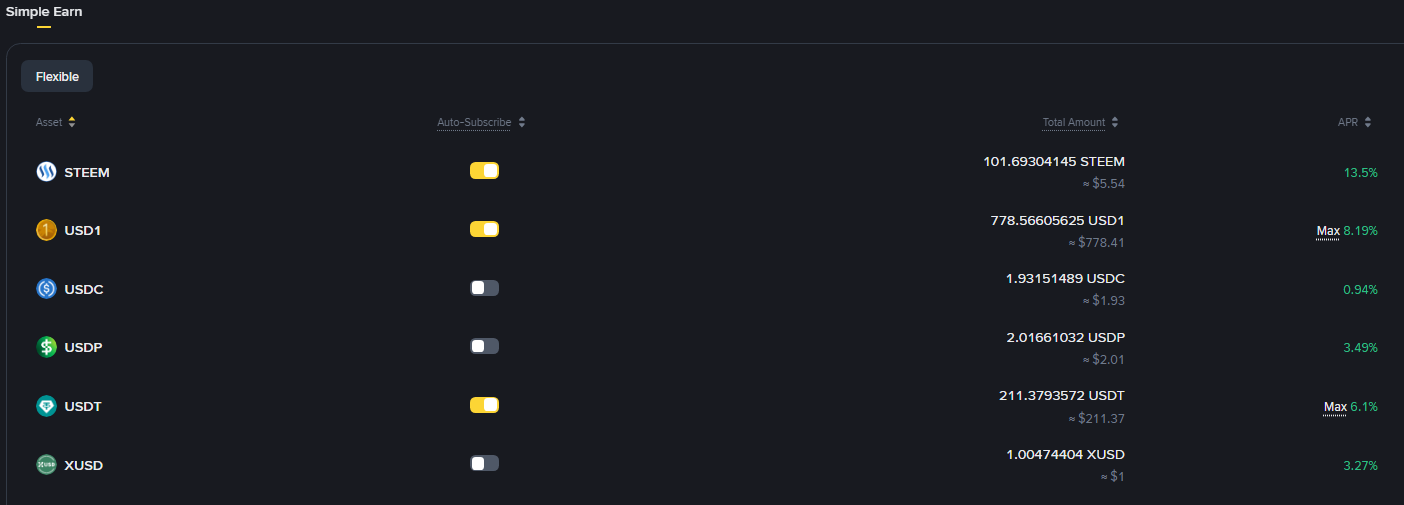This screenshot has height=505, width=1404.
Task: Click the Max label on USD1 APR
Action: [1328, 231]
